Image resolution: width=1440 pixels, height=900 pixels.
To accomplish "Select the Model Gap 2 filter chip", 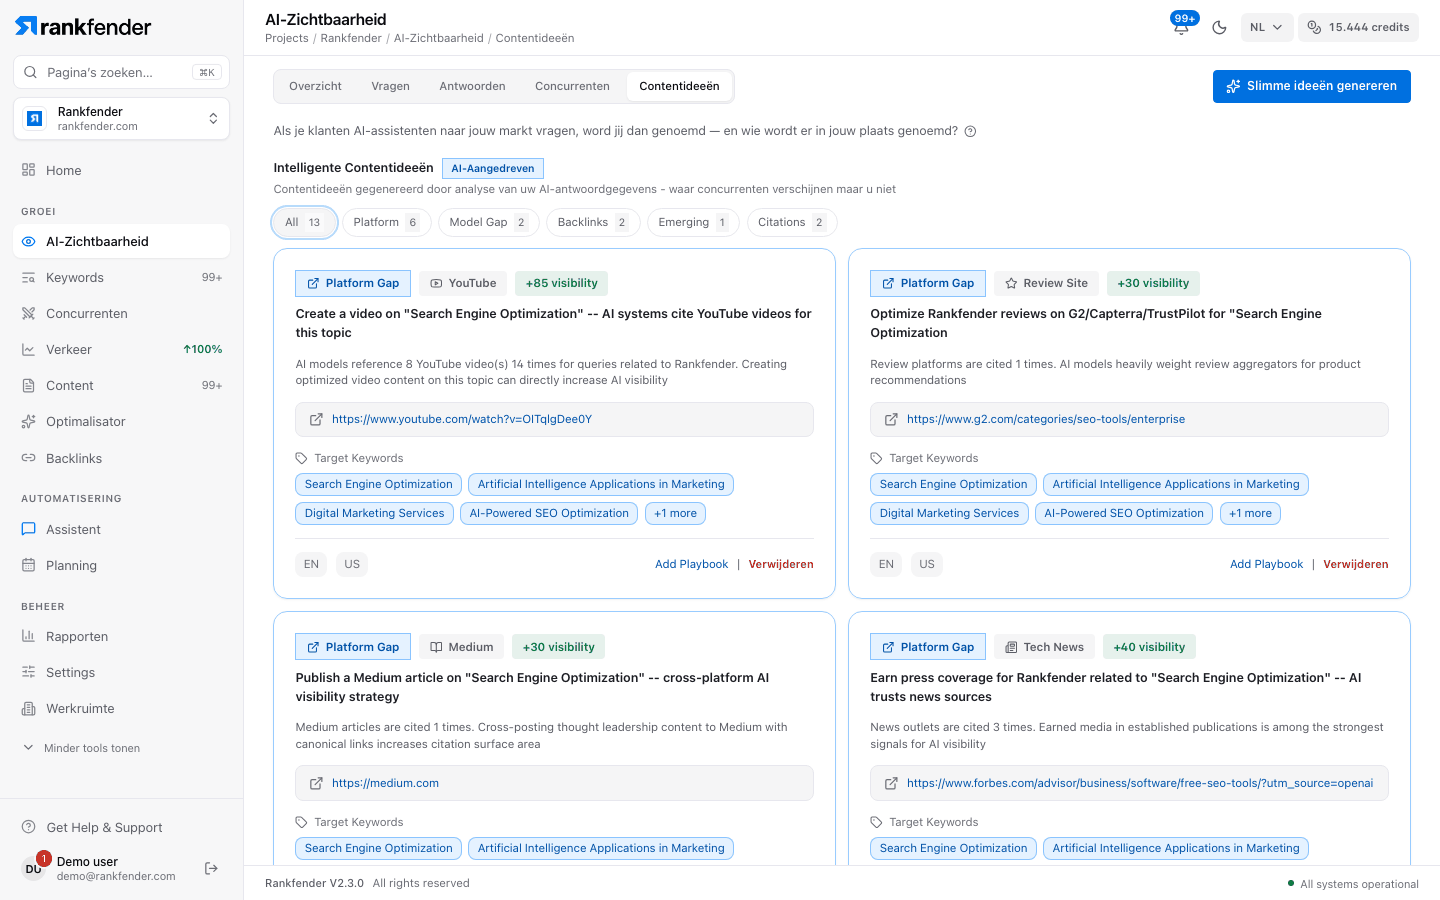I will [488, 222].
